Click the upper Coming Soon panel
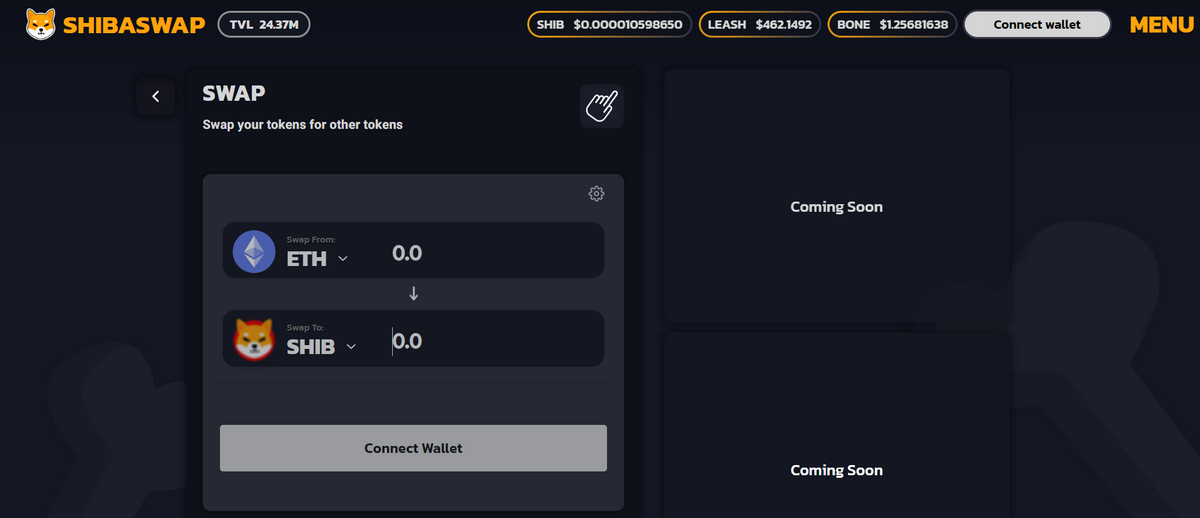1200x518 pixels. 837,196
